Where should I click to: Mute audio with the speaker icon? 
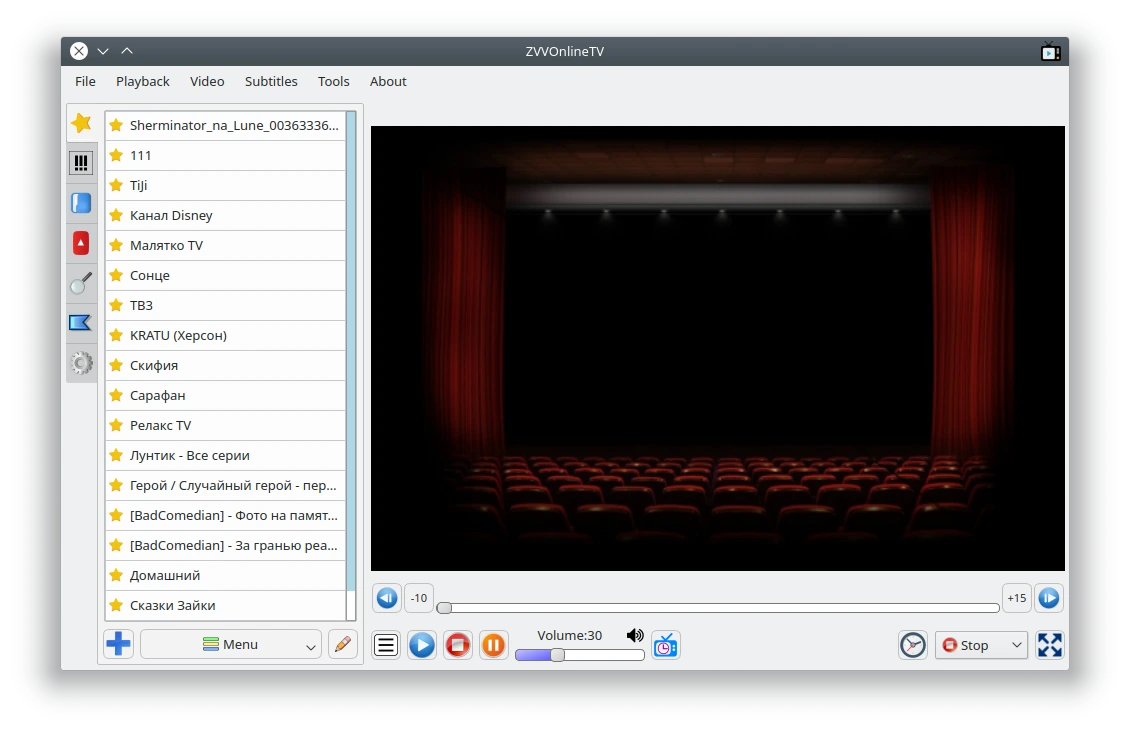(635, 635)
